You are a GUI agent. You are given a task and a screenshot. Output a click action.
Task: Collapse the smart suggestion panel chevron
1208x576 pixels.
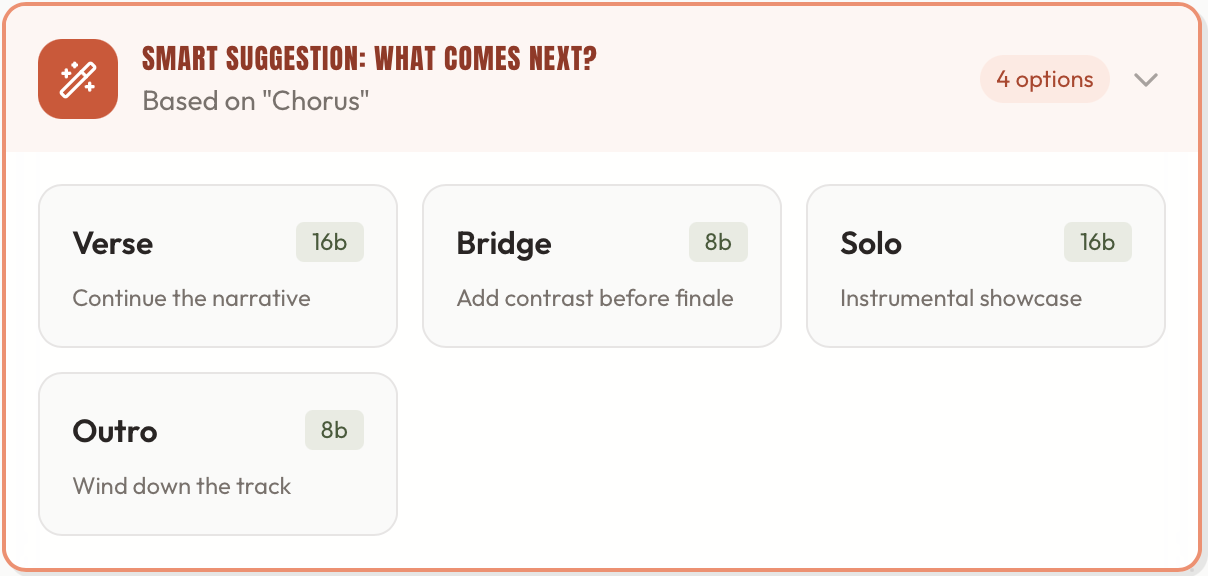1146,80
